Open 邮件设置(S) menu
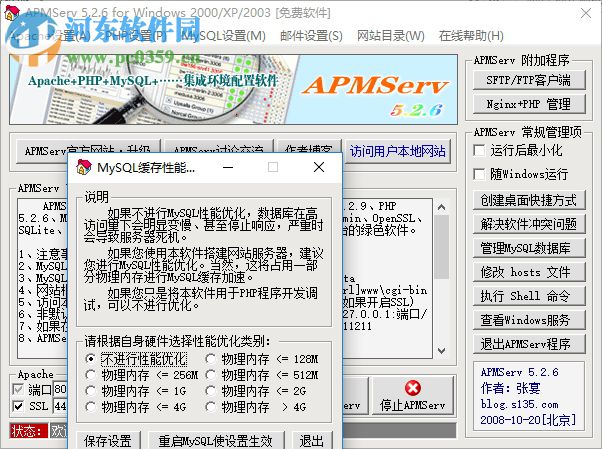This screenshot has height=449, width=602. pos(311,36)
